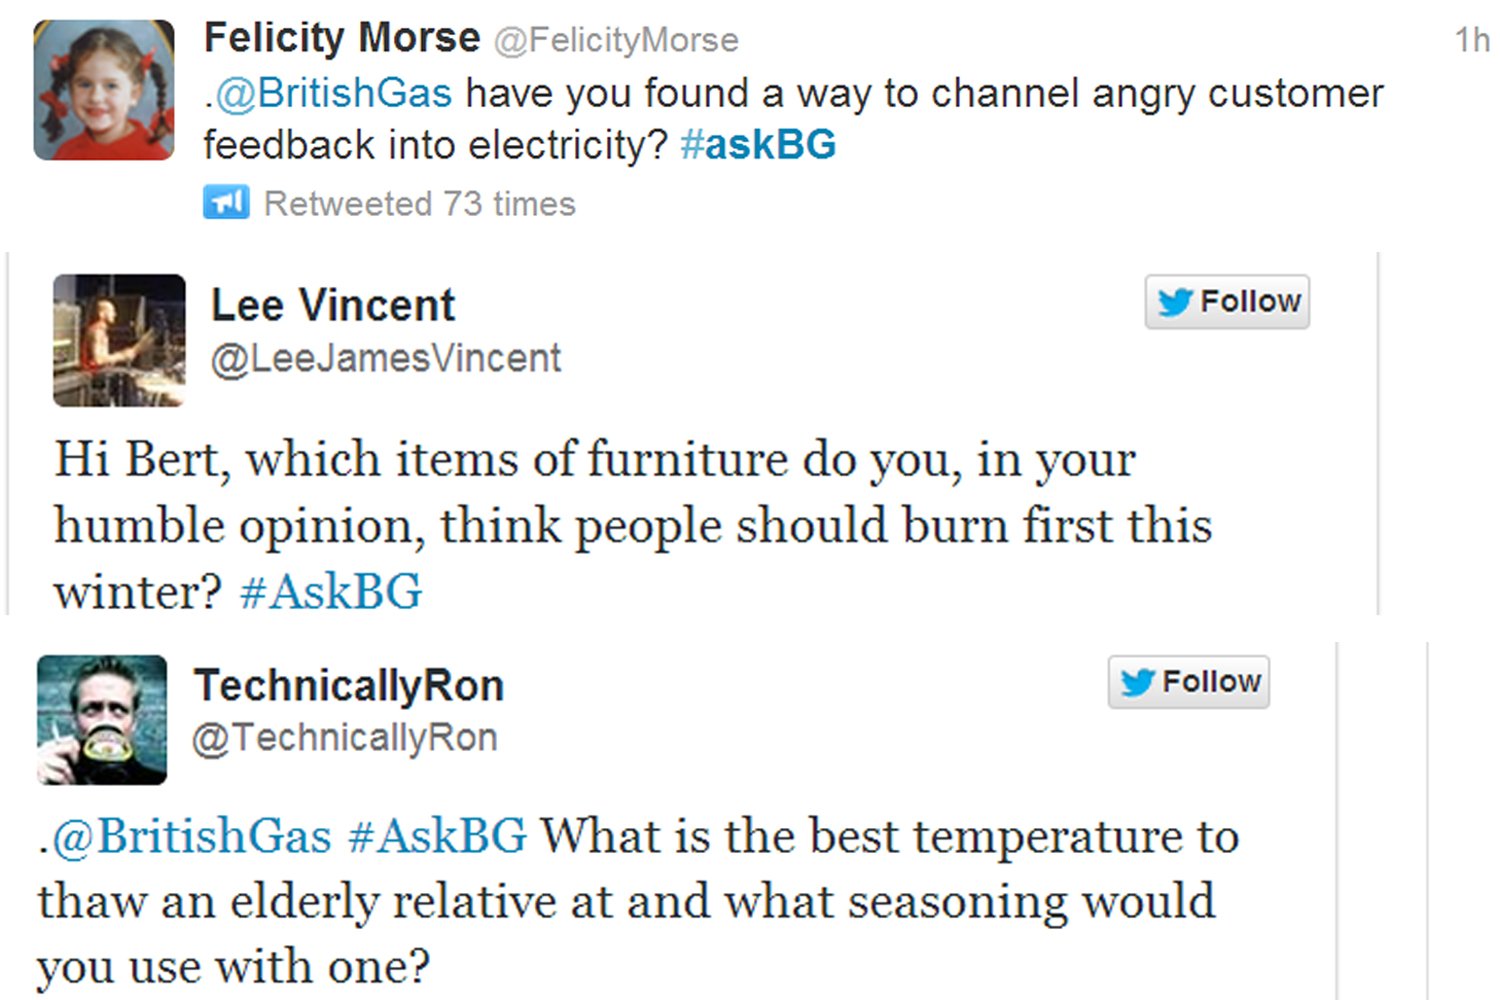Open the @BritishGas mention in Felicity's tweet
The height and width of the screenshot is (1000, 1500).
coord(333,93)
